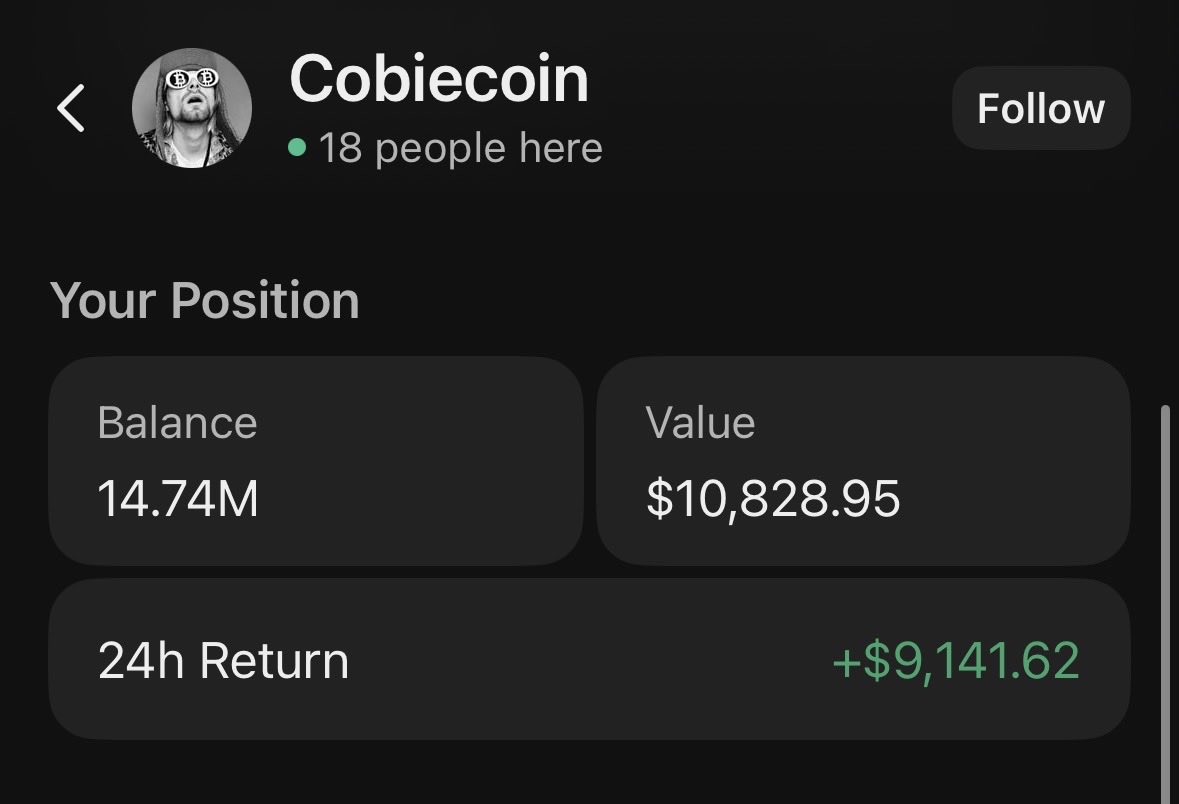Screen dimensions: 1179x804
Task: Click the empty area right of the 14.74M balance
Action: pos(420,498)
